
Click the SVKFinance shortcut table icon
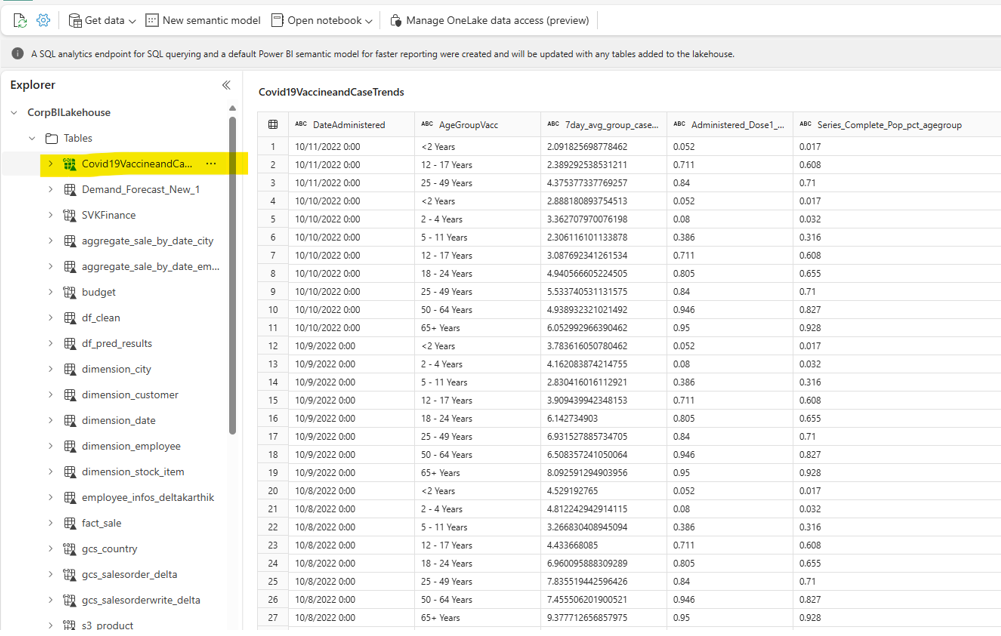70,215
